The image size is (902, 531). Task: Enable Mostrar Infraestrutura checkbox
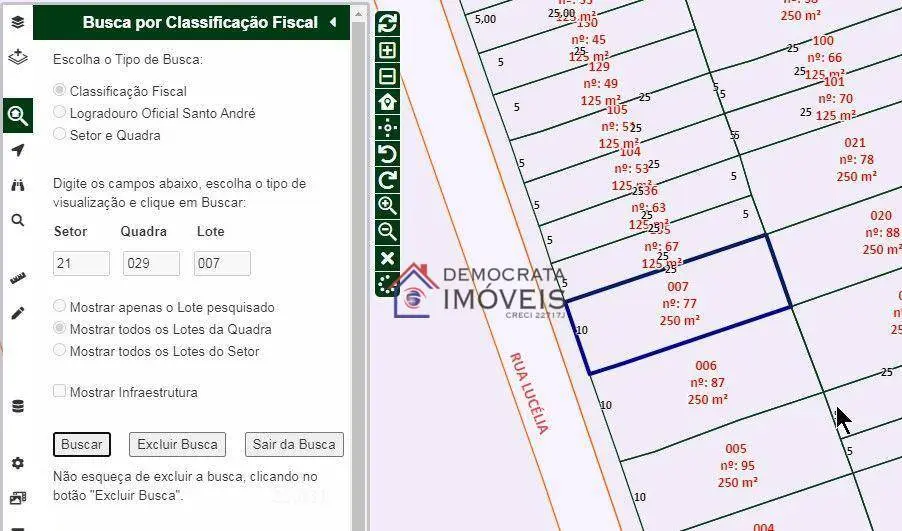[60, 392]
